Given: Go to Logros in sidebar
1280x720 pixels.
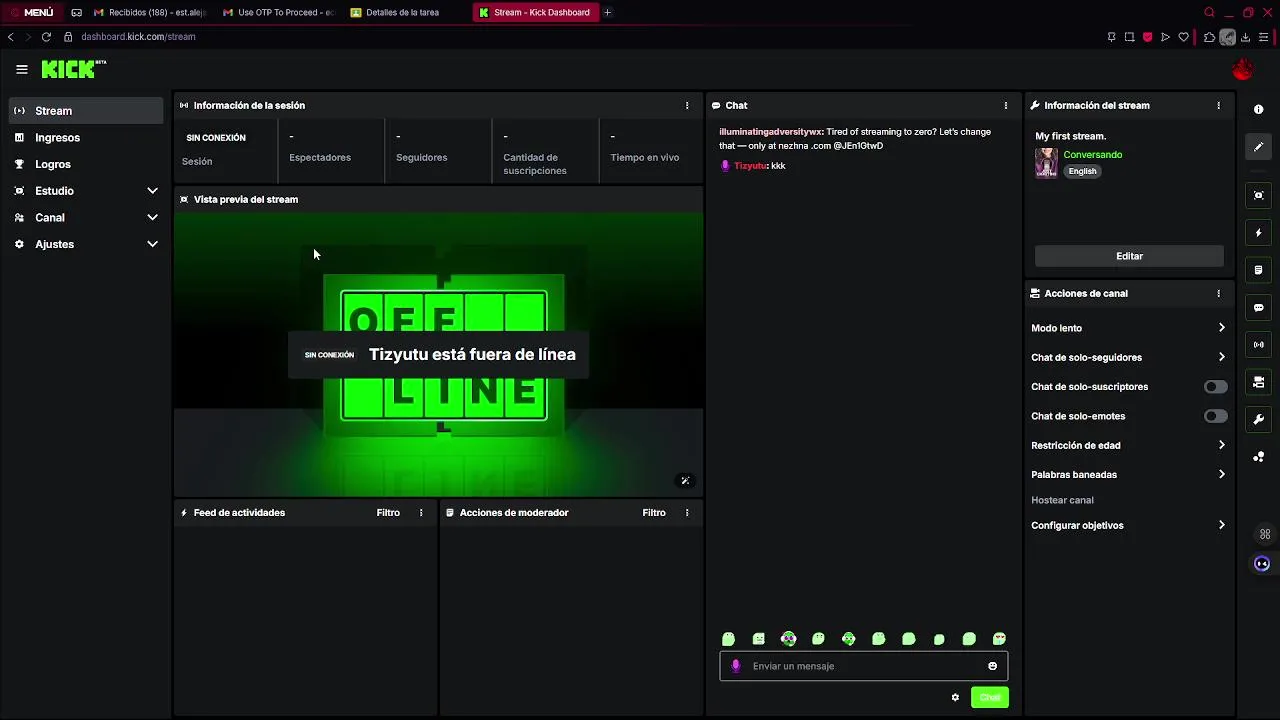Looking at the screenshot, I should (86, 164).
